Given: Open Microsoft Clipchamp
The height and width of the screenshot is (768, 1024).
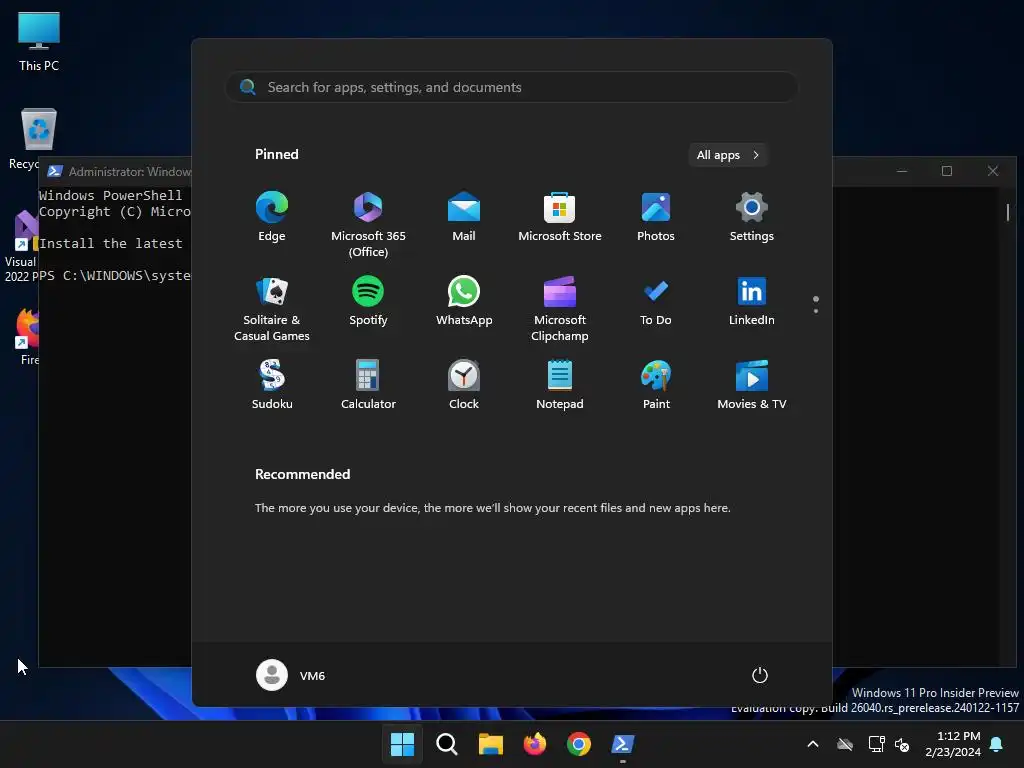Looking at the screenshot, I should [560, 308].
